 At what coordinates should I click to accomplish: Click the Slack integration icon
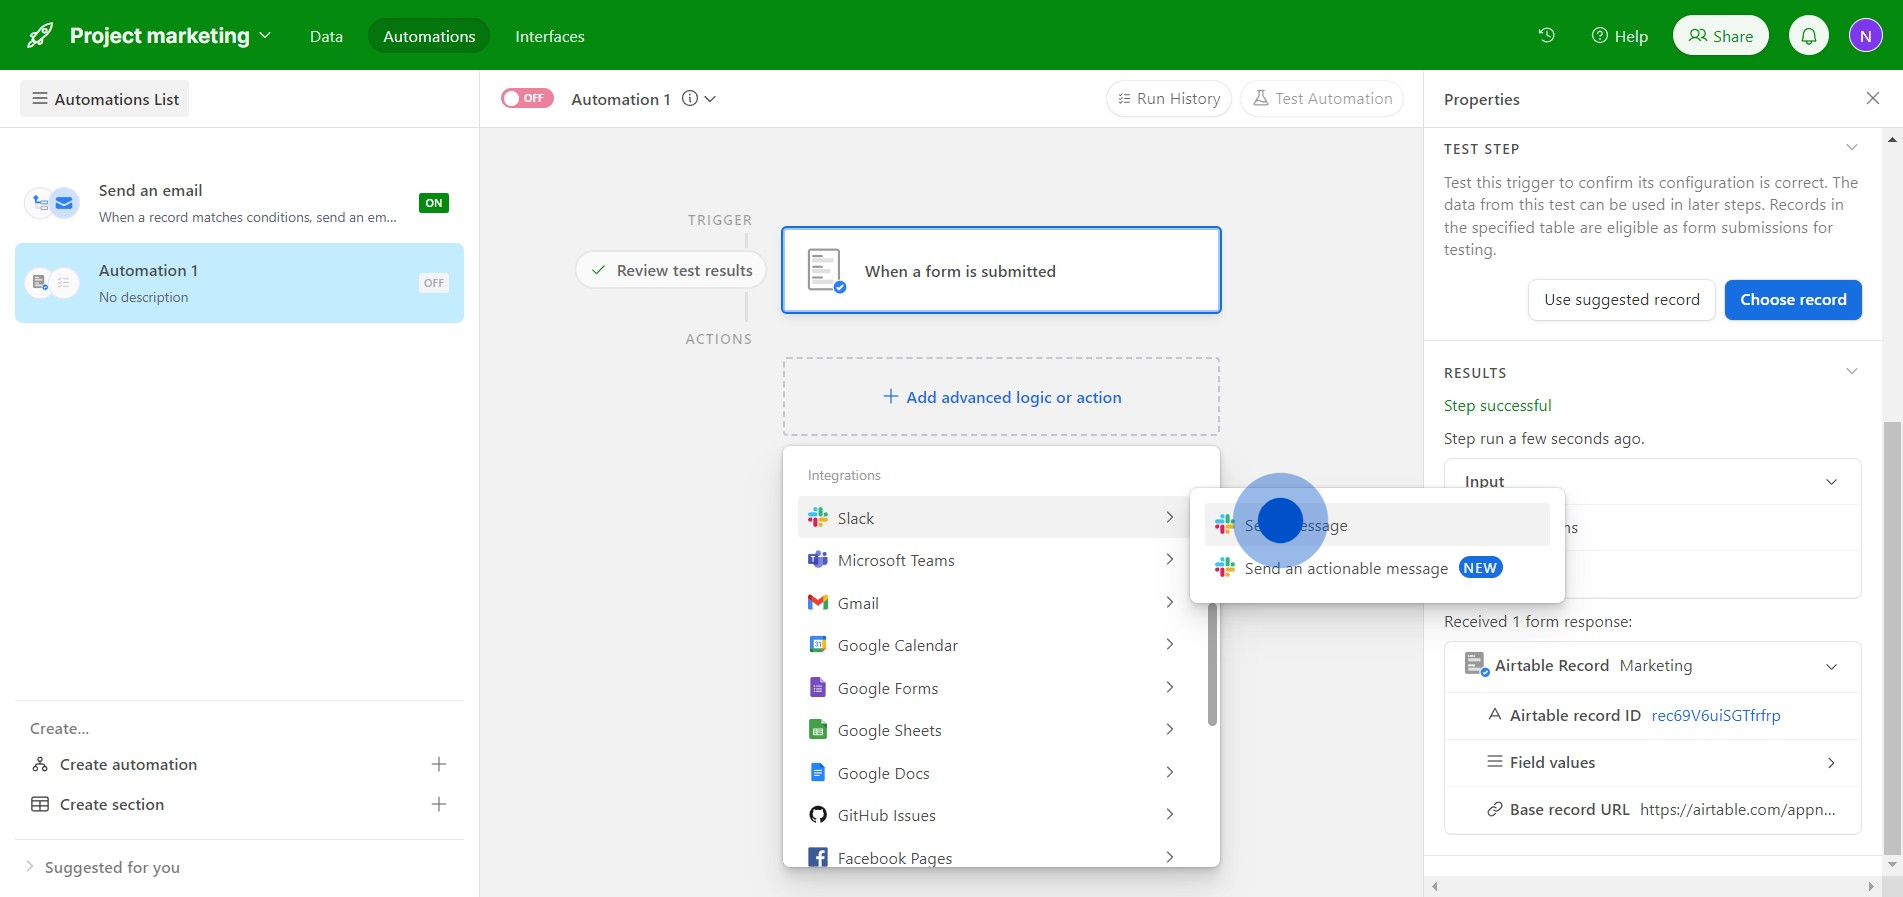(818, 517)
